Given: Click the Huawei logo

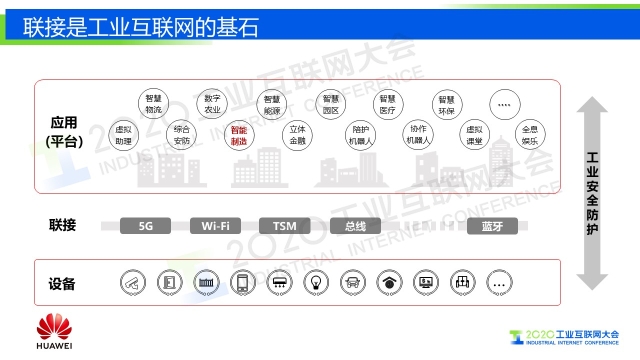Looking at the screenshot, I should point(54,331).
